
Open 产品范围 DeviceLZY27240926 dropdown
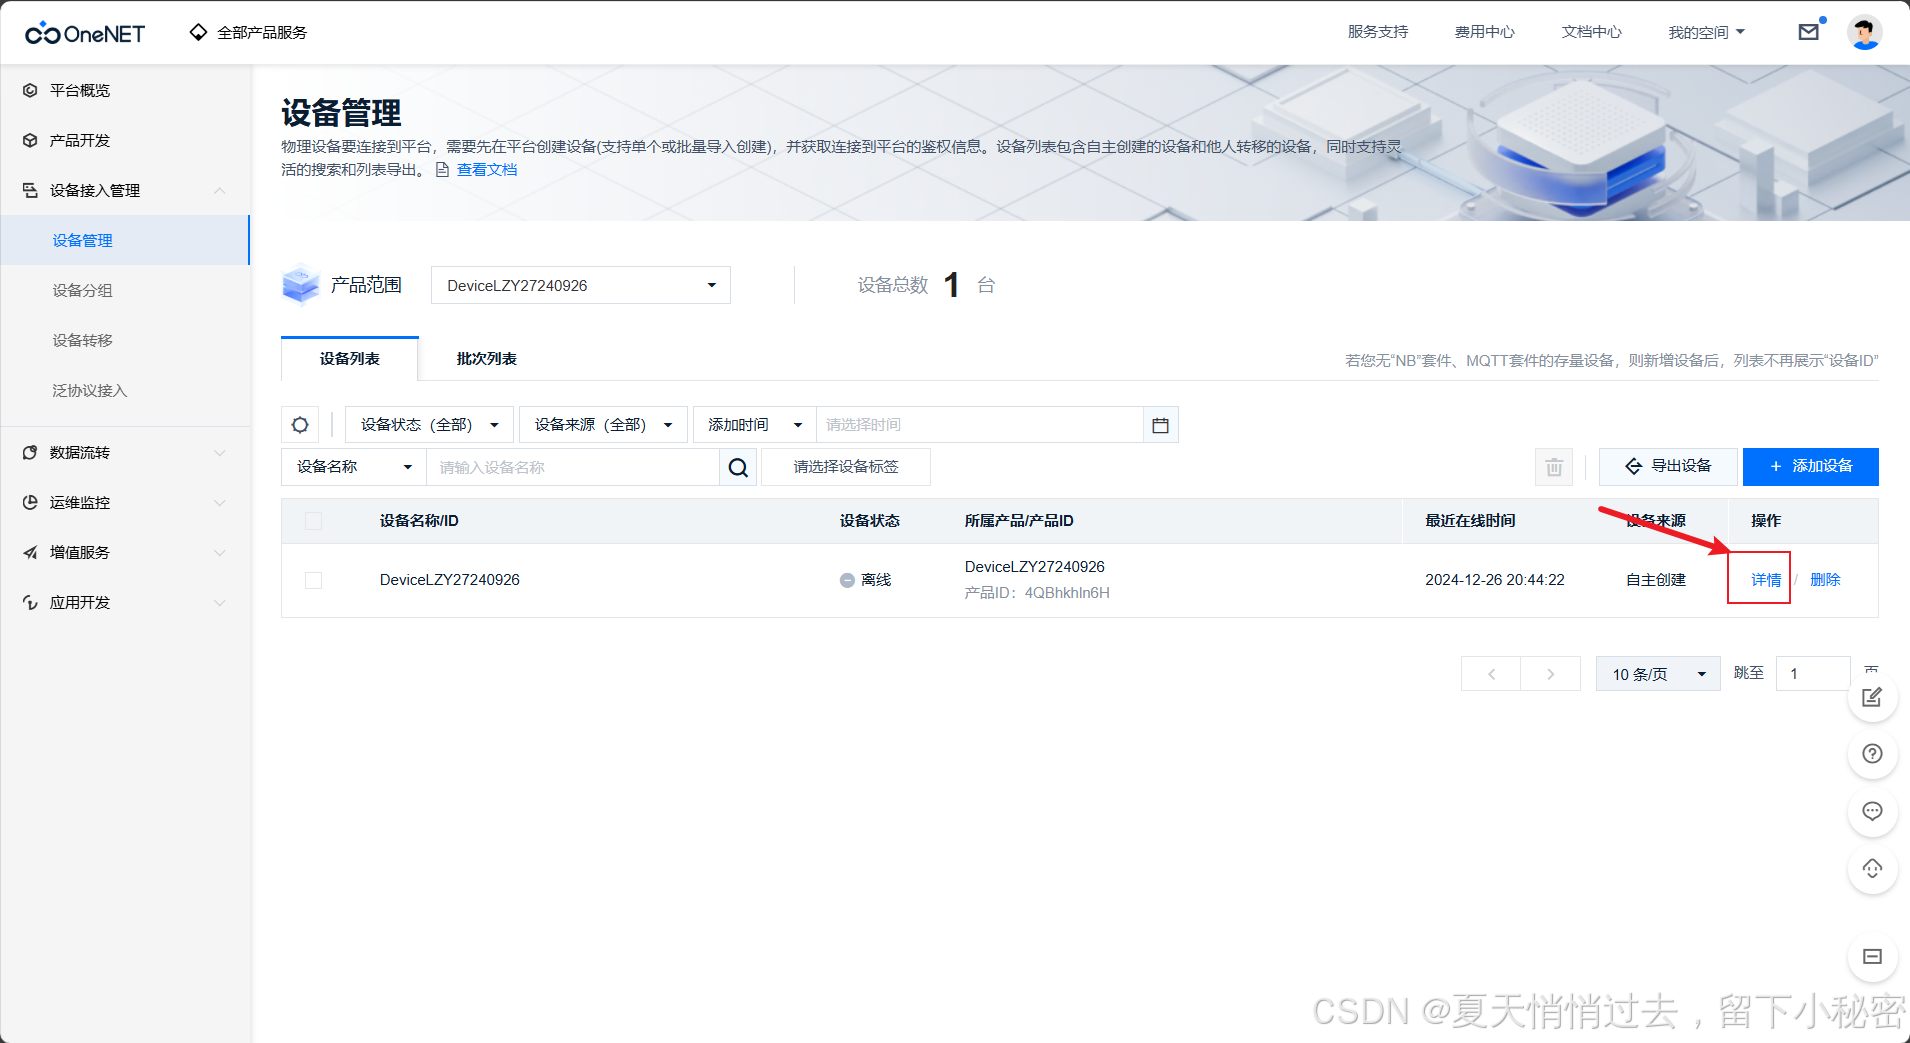(x=581, y=285)
